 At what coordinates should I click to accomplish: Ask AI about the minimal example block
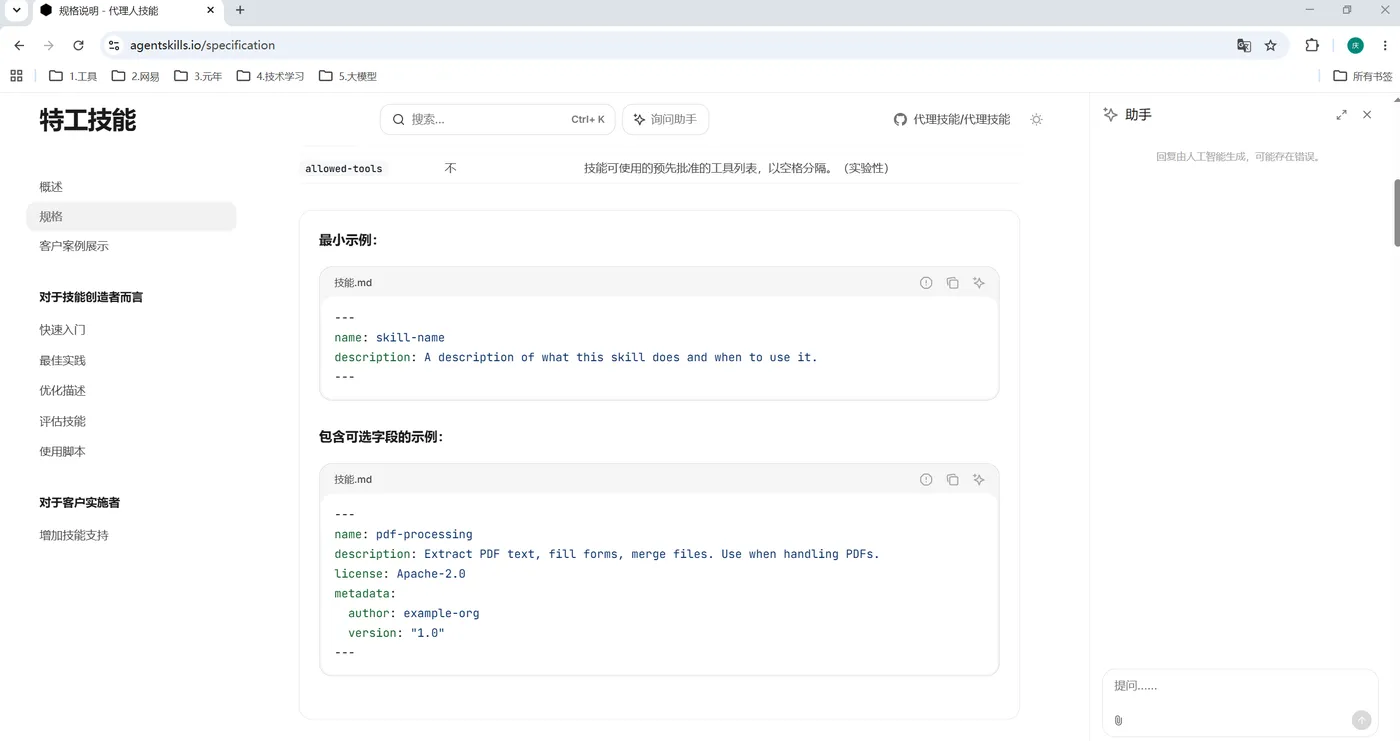(979, 283)
